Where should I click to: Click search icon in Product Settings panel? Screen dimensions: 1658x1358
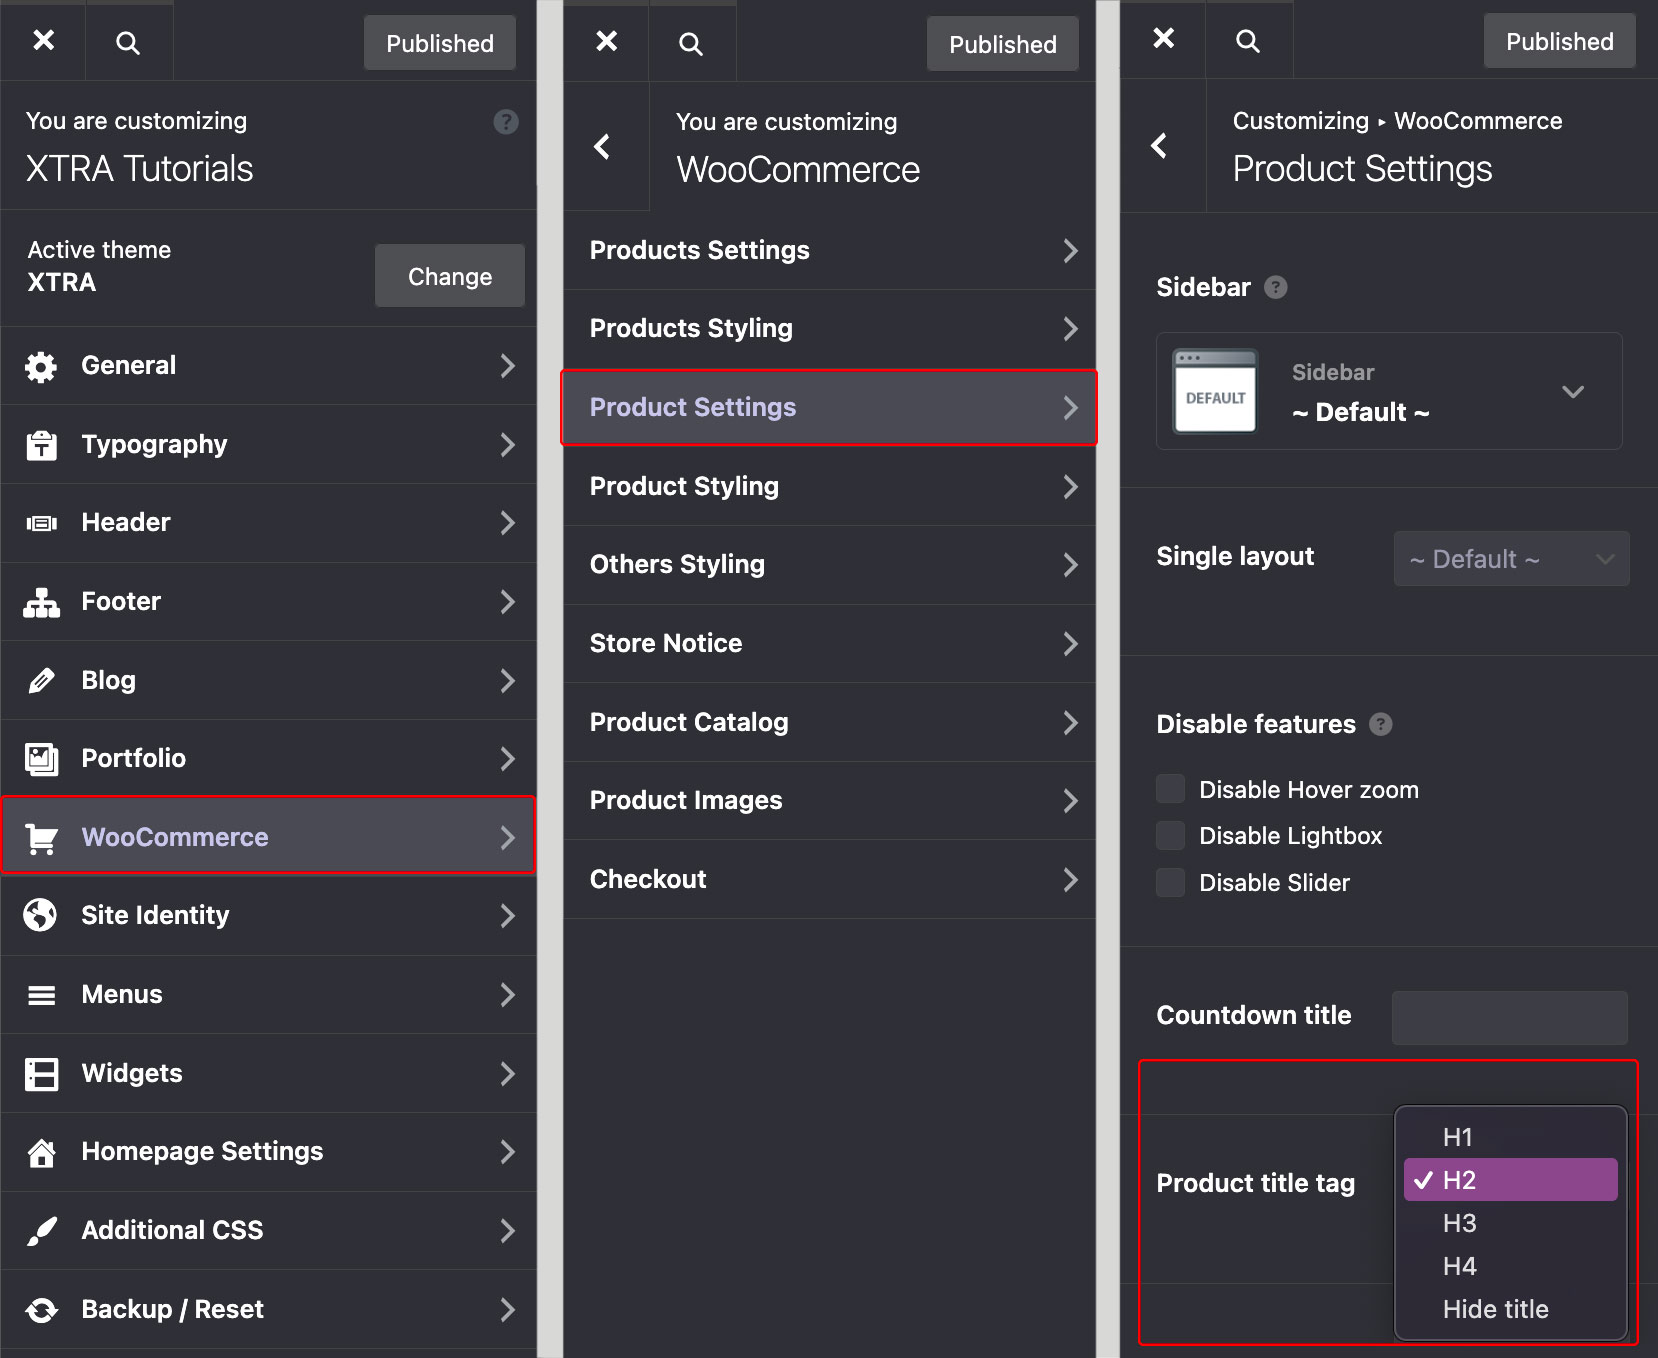tap(1247, 41)
